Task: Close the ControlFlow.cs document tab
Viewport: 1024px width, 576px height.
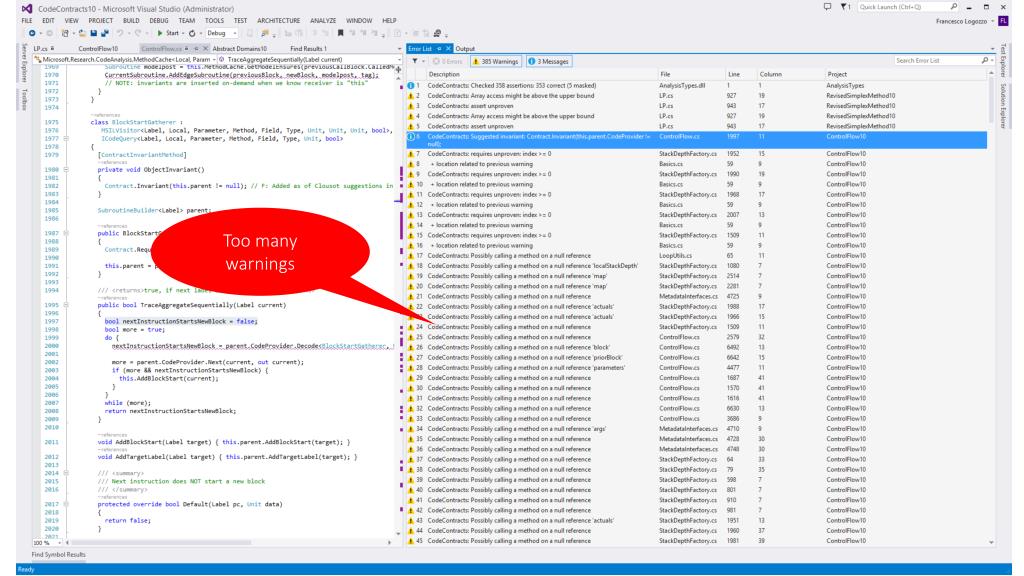Action: (204, 48)
